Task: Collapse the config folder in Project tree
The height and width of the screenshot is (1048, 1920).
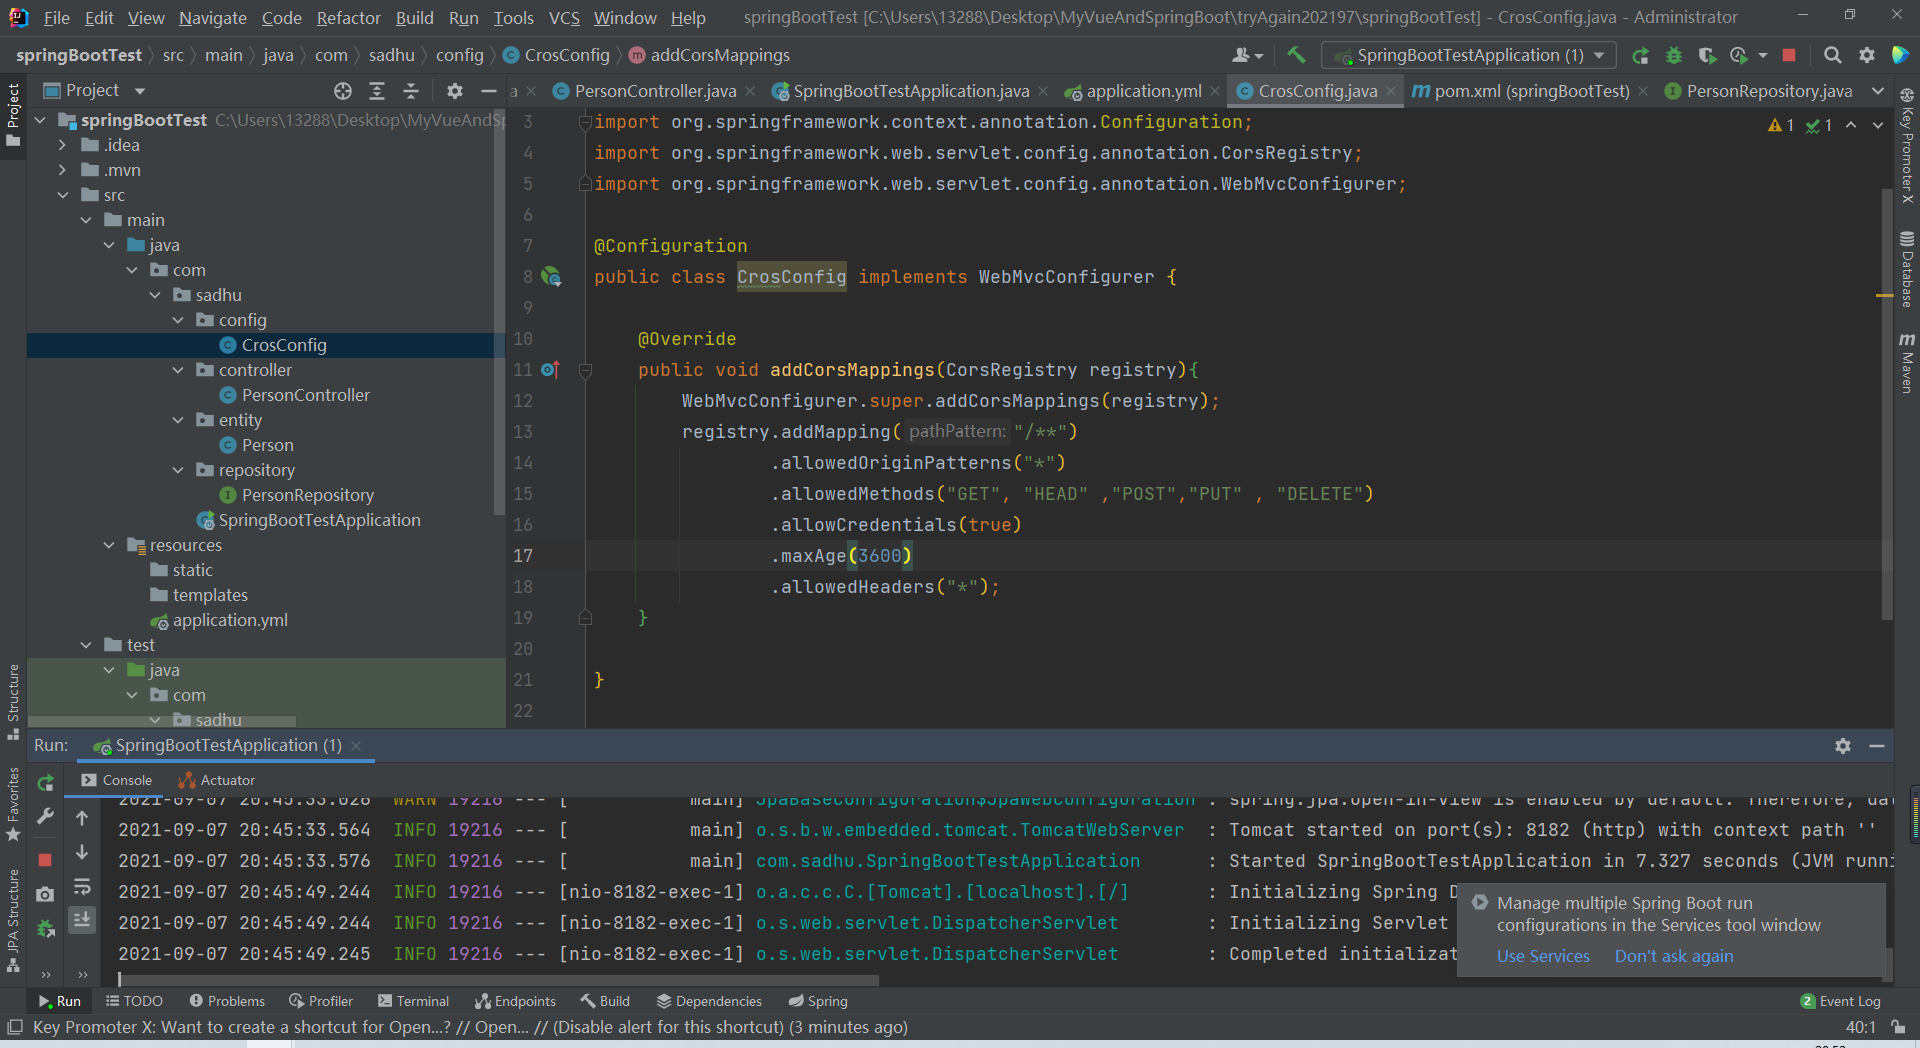Action: [x=178, y=320]
